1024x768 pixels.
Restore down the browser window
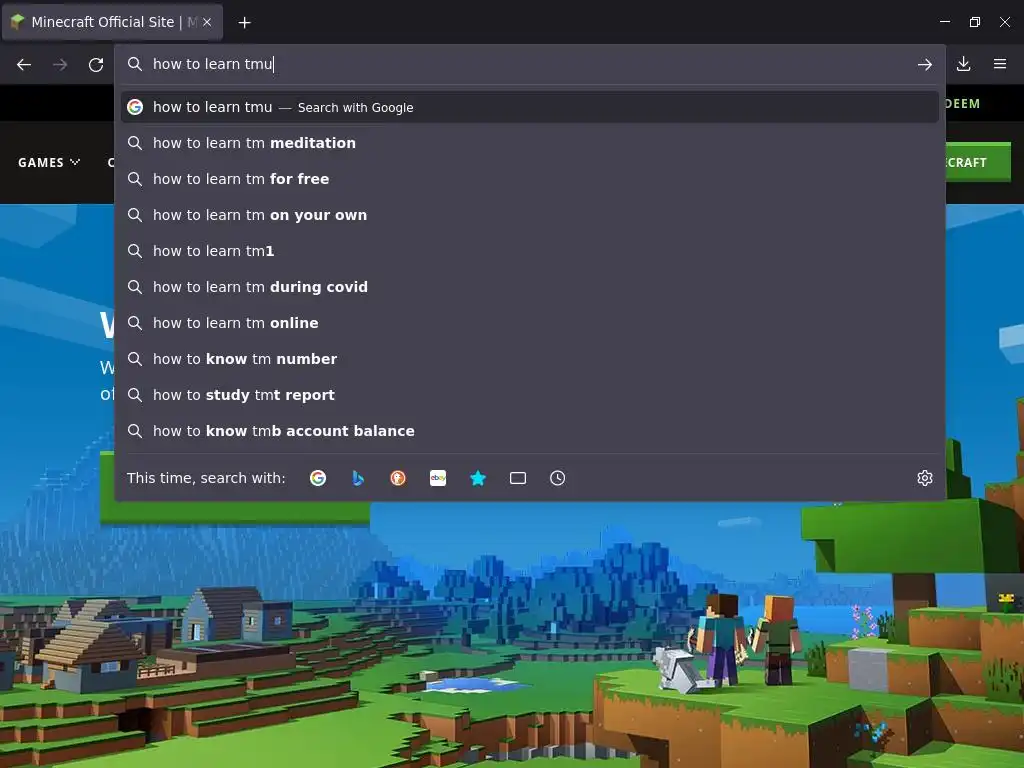point(975,22)
